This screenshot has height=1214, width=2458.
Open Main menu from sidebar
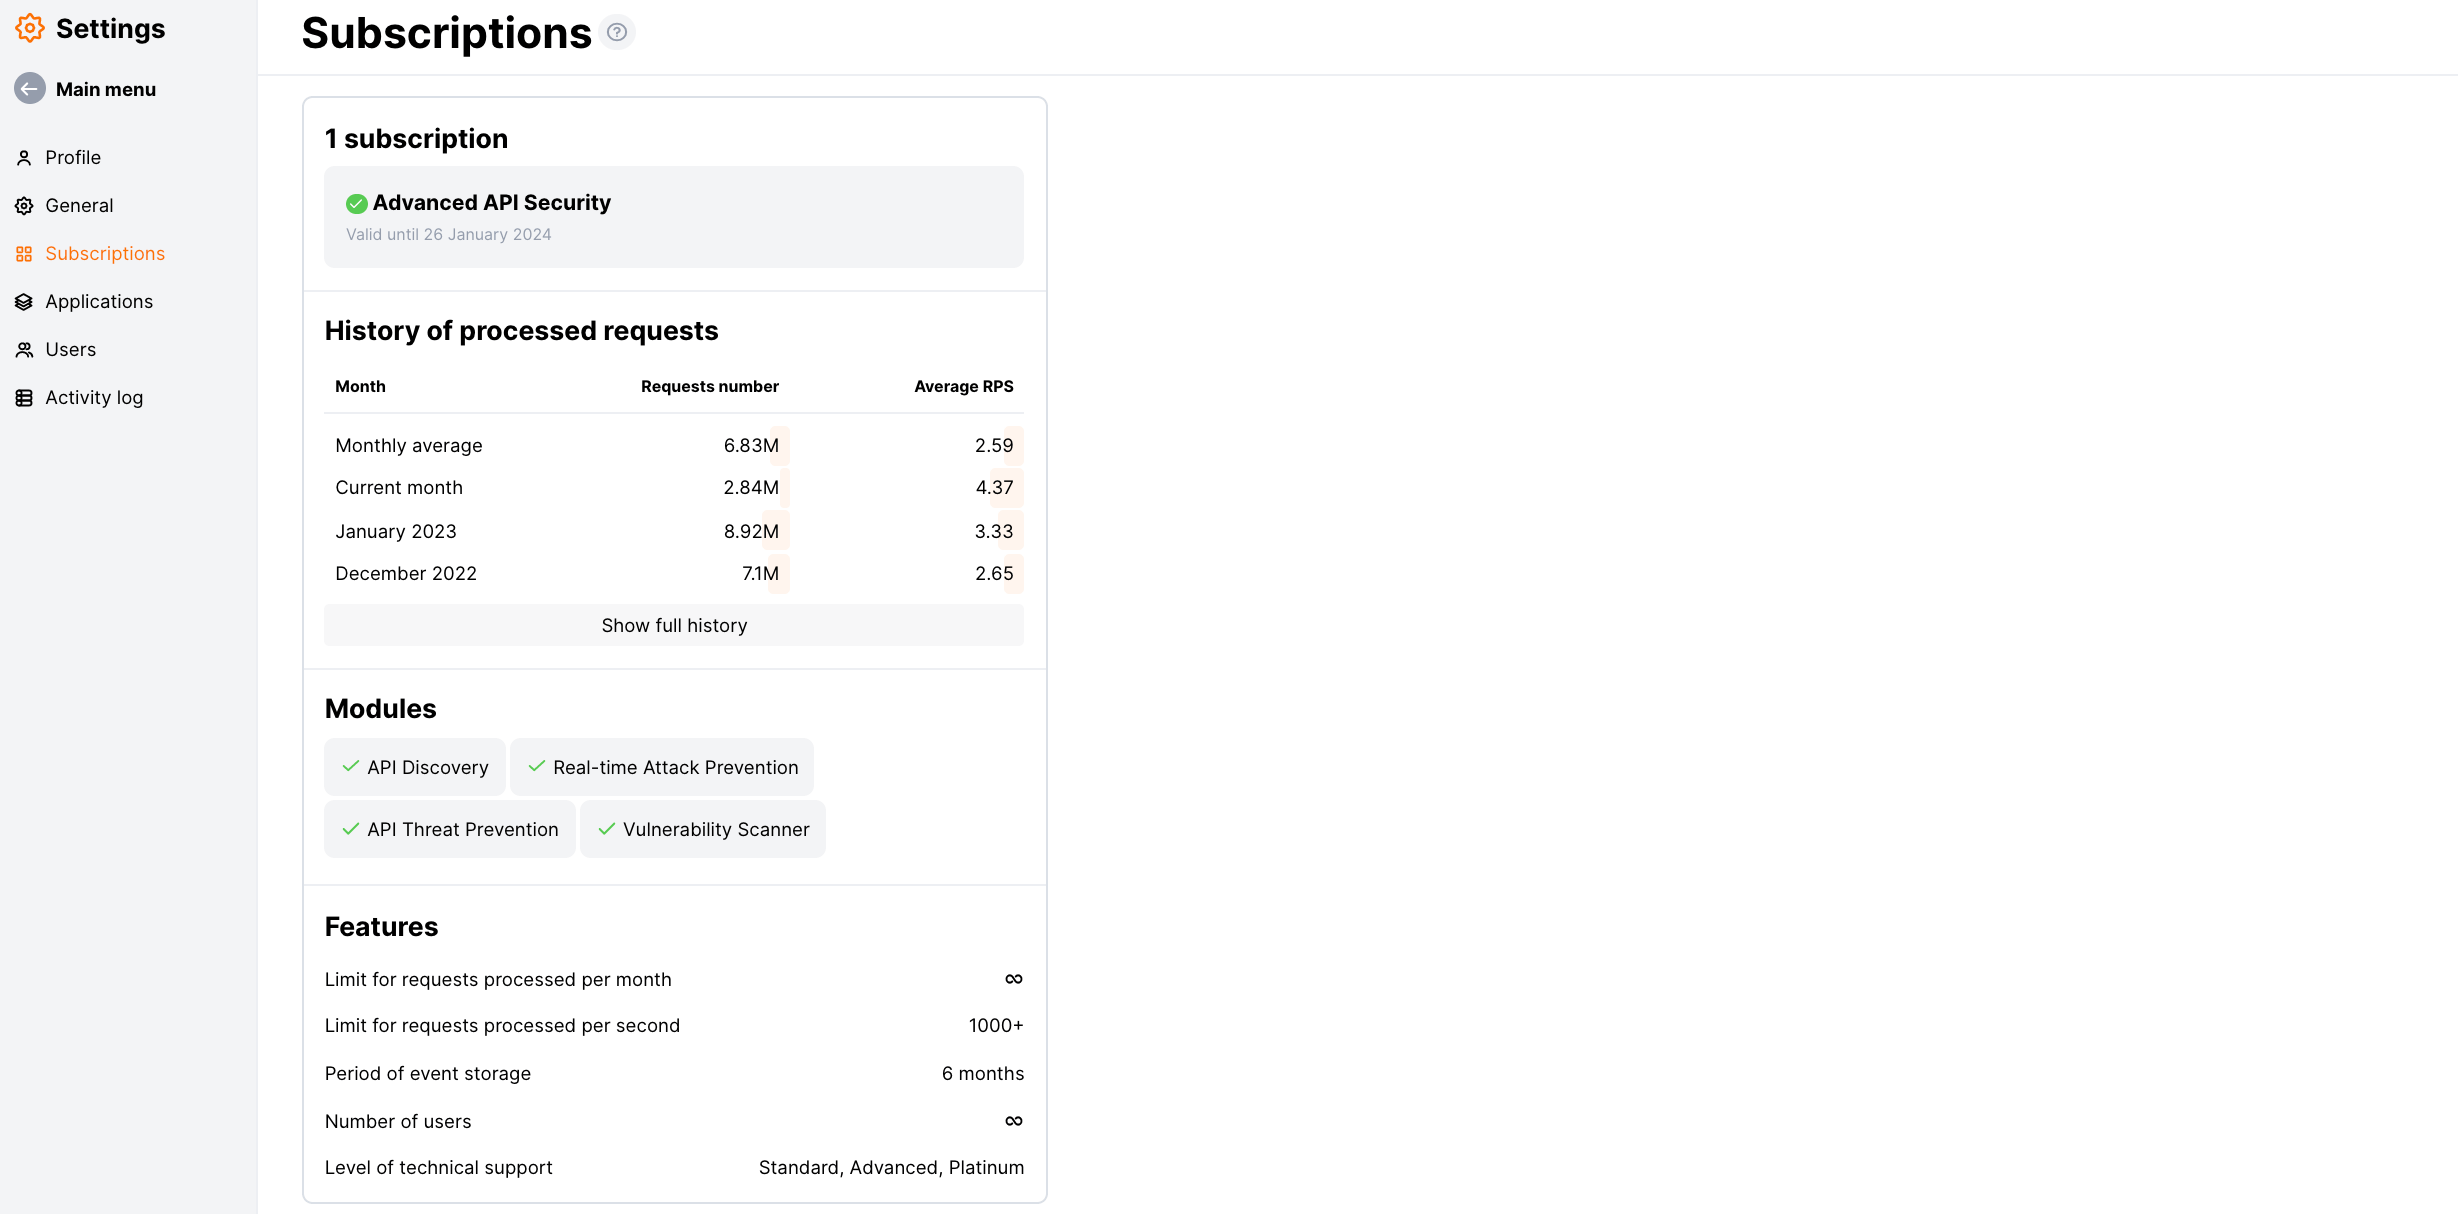coord(105,88)
